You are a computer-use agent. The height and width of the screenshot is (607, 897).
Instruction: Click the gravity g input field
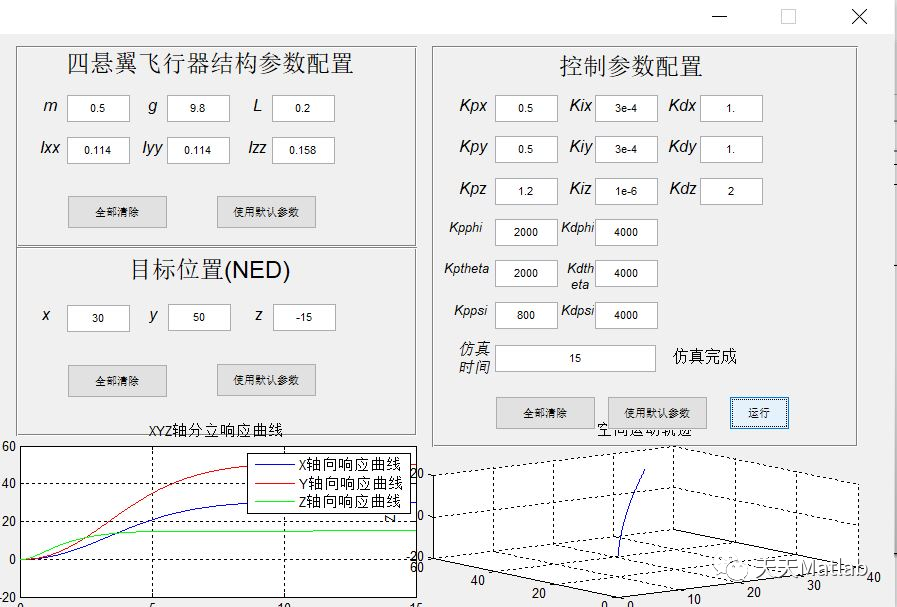coord(198,108)
